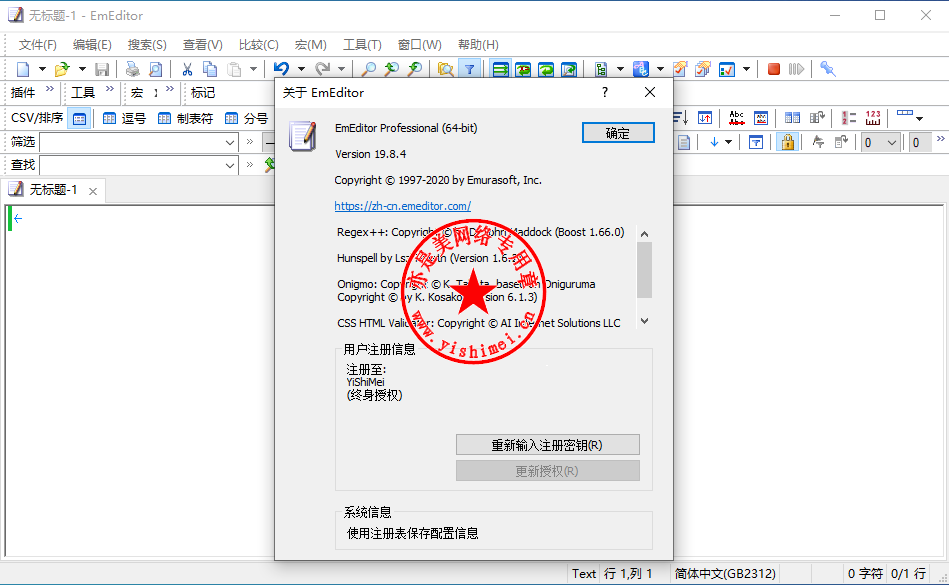The width and height of the screenshot is (949, 585).
Task: Select the 无标题-1 document tab
Action: point(53,190)
